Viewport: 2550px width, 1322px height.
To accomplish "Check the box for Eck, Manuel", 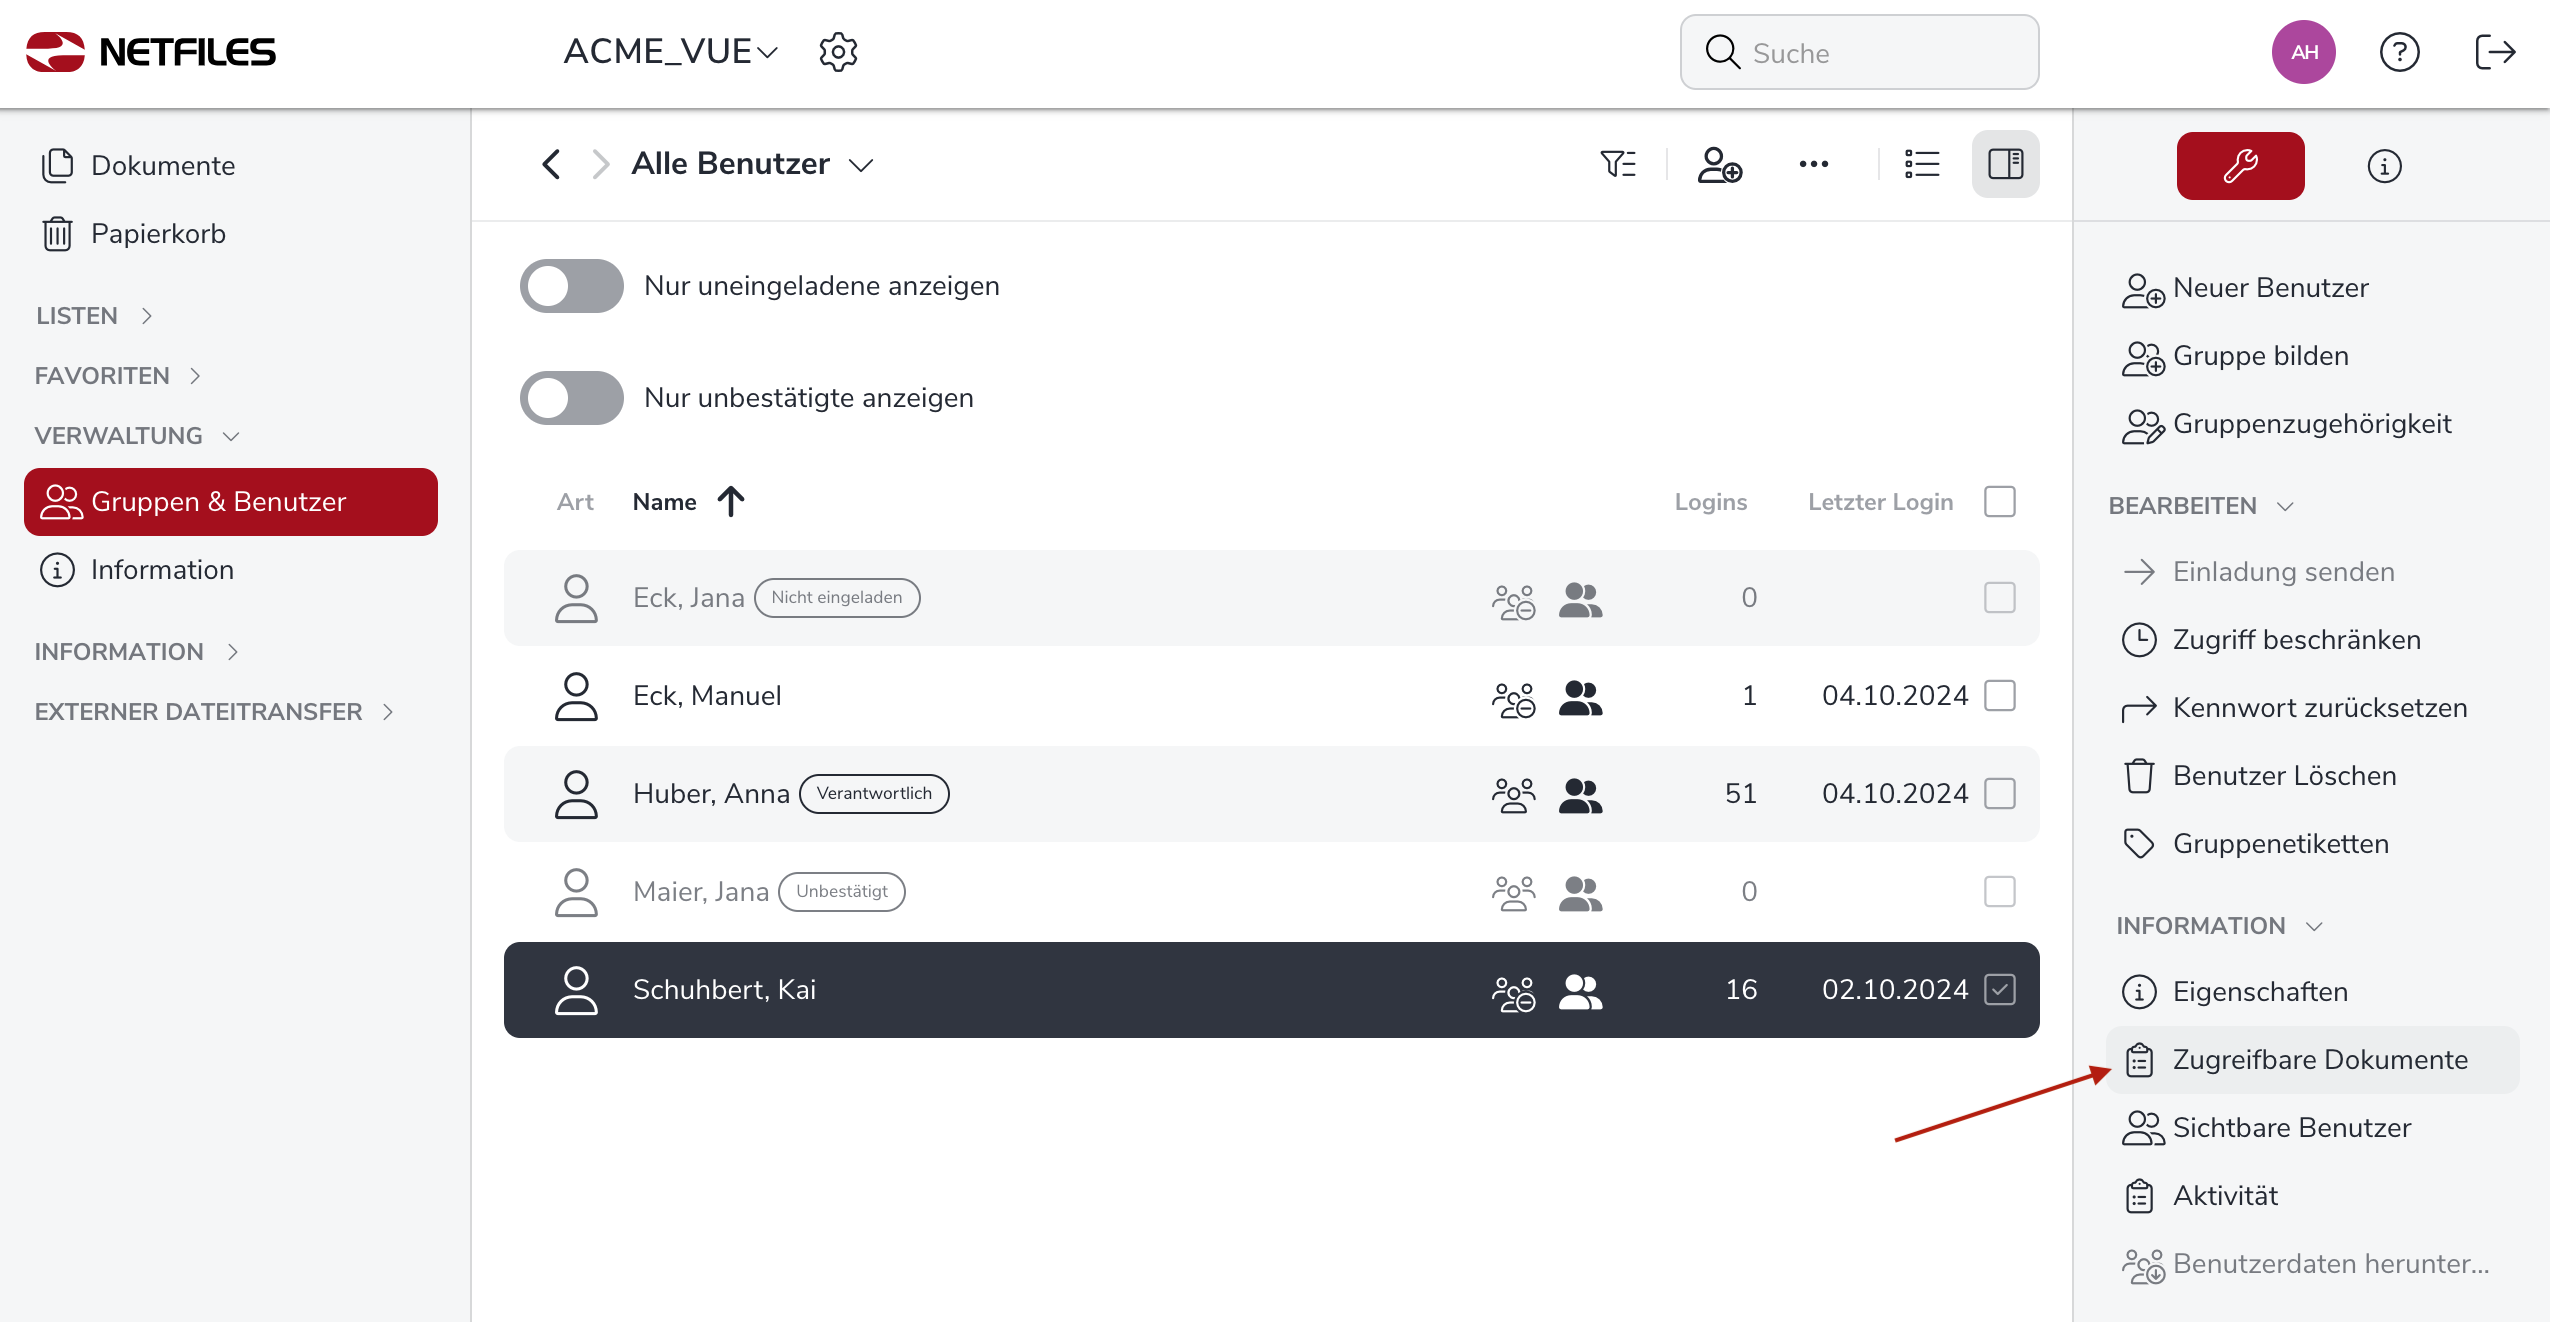I will (x=1999, y=695).
